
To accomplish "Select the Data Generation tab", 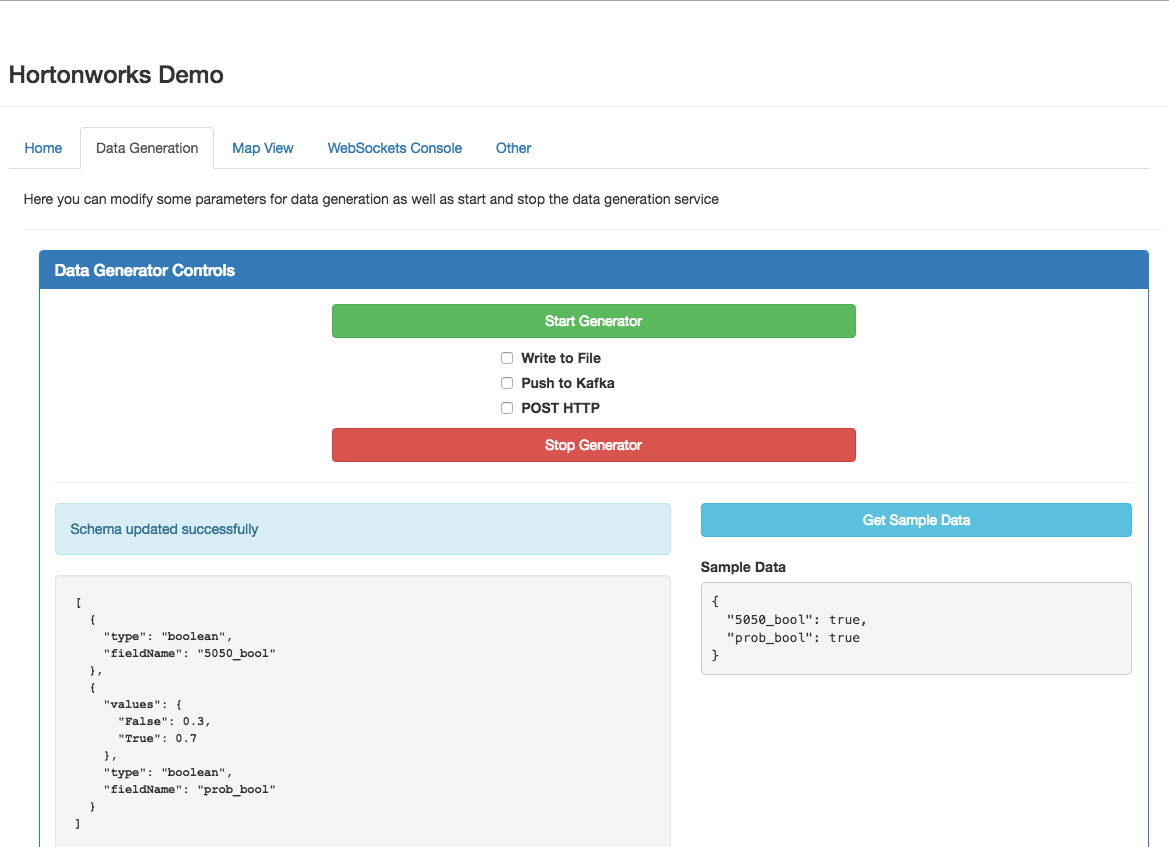I will 147,148.
